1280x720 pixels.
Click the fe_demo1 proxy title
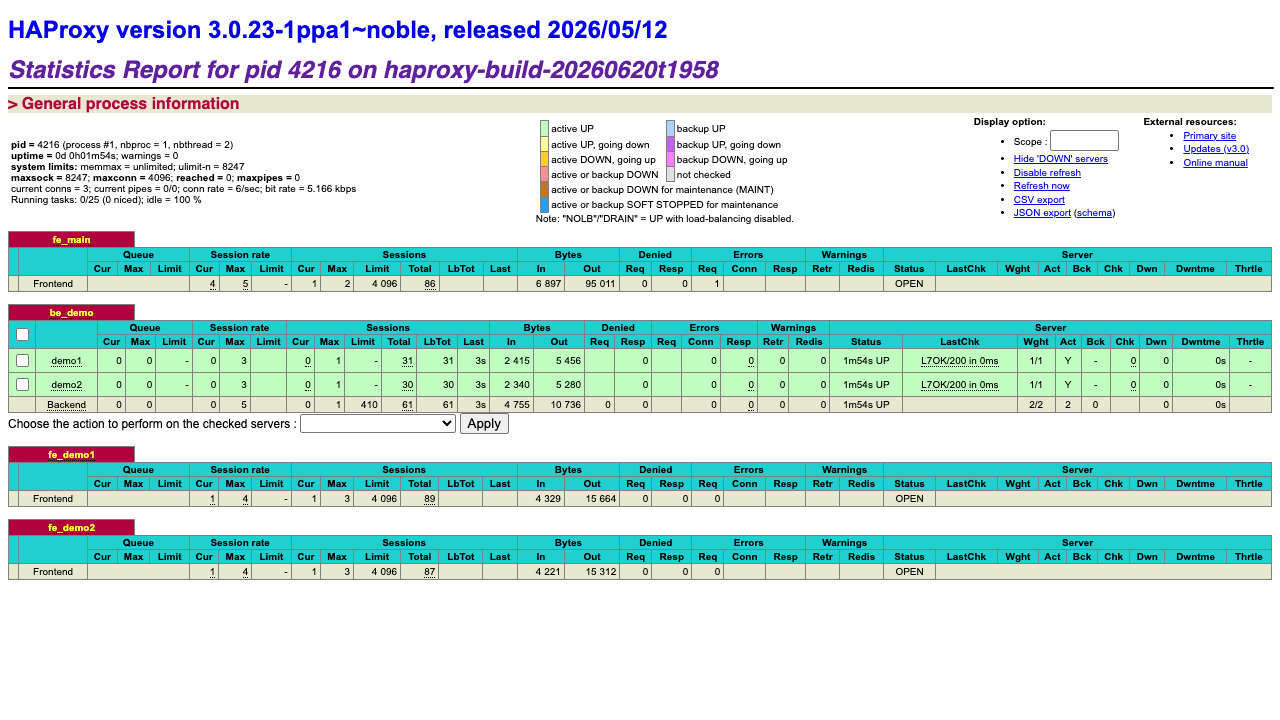coord(71,455)
